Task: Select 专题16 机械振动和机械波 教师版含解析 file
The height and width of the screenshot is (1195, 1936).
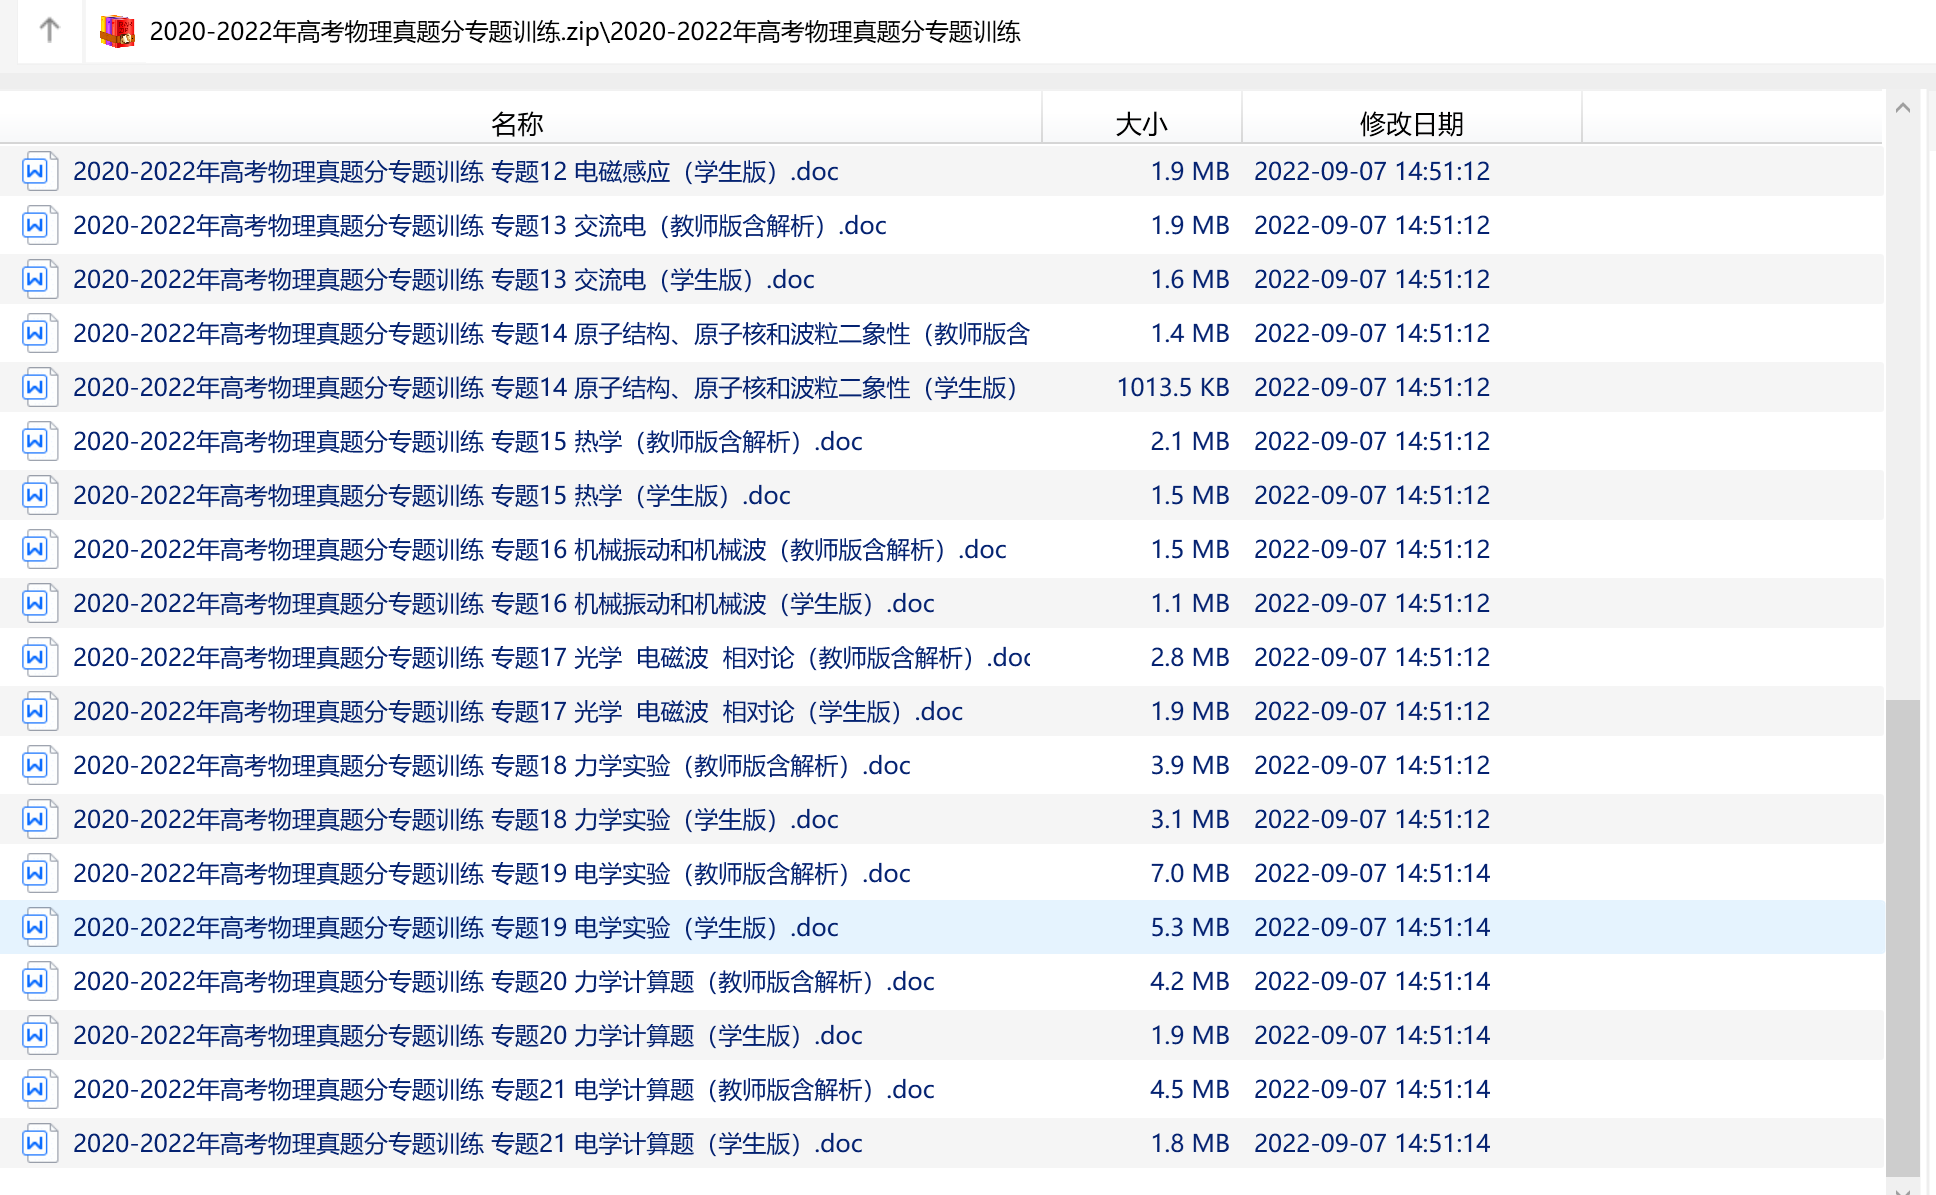Action: [540, 550]
